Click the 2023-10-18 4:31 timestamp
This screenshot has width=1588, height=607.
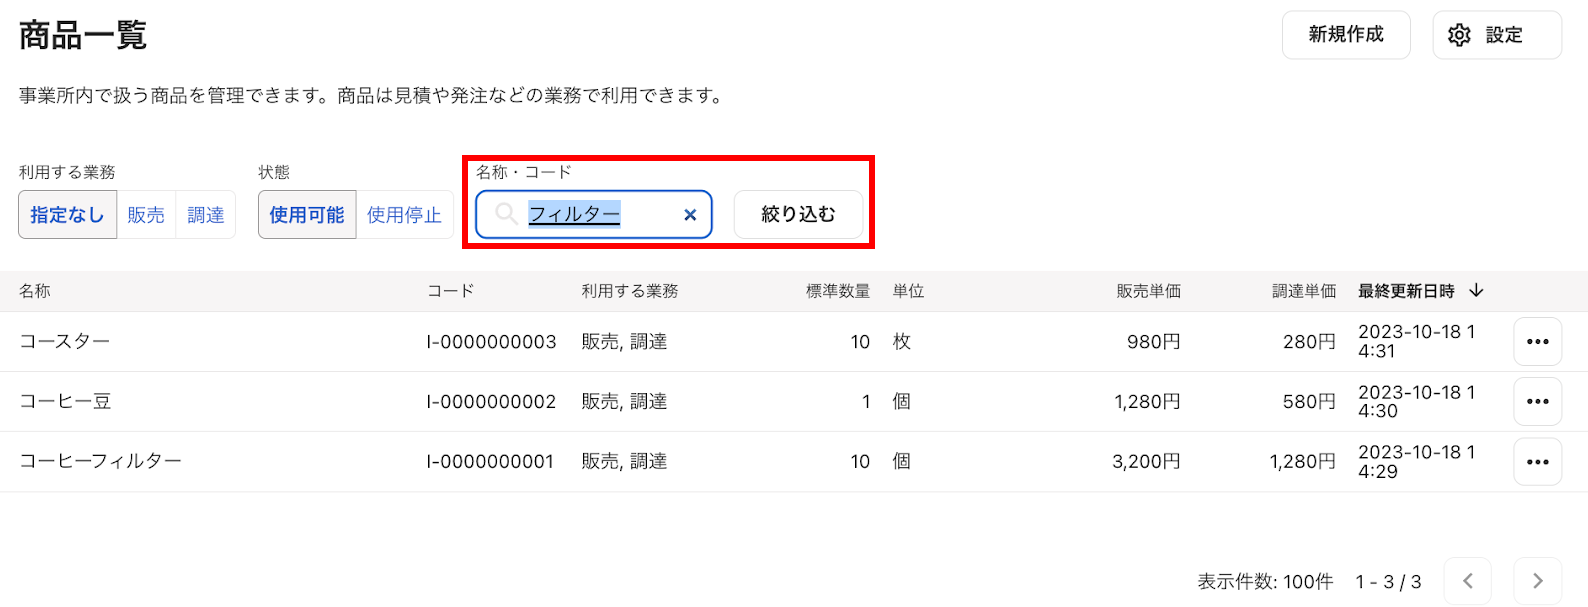pyautogui.click(x=1416, y=341)
